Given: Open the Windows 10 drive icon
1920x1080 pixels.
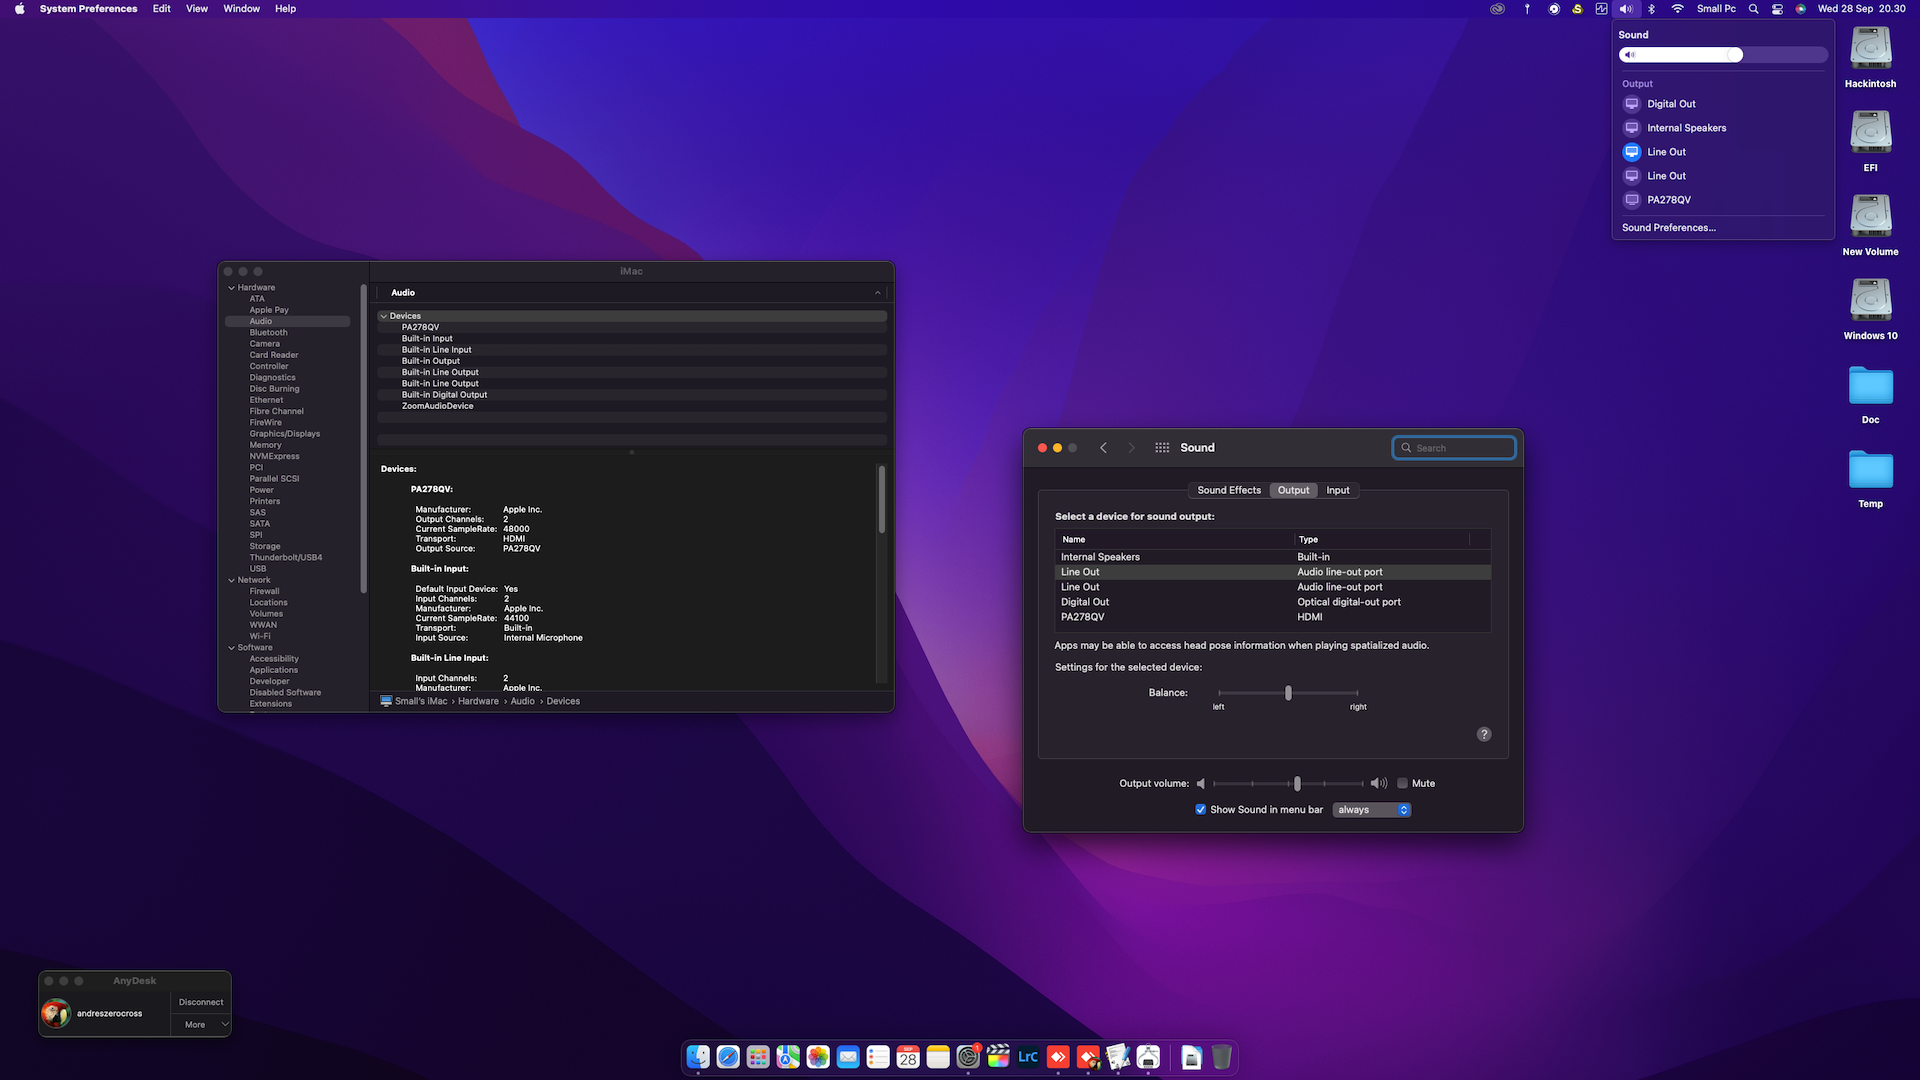Looking at the screenshot, I should coord(1870,300).
